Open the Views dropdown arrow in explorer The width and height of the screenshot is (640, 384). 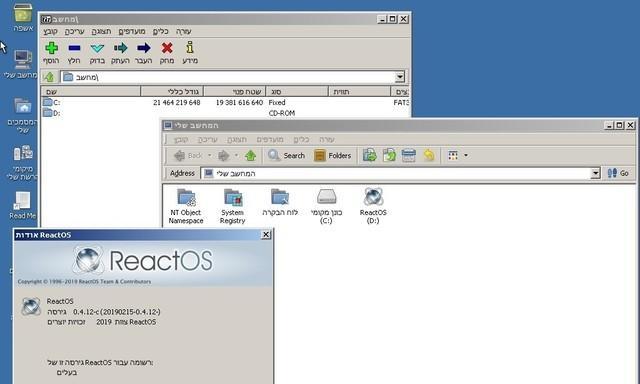tap(466, 155)
